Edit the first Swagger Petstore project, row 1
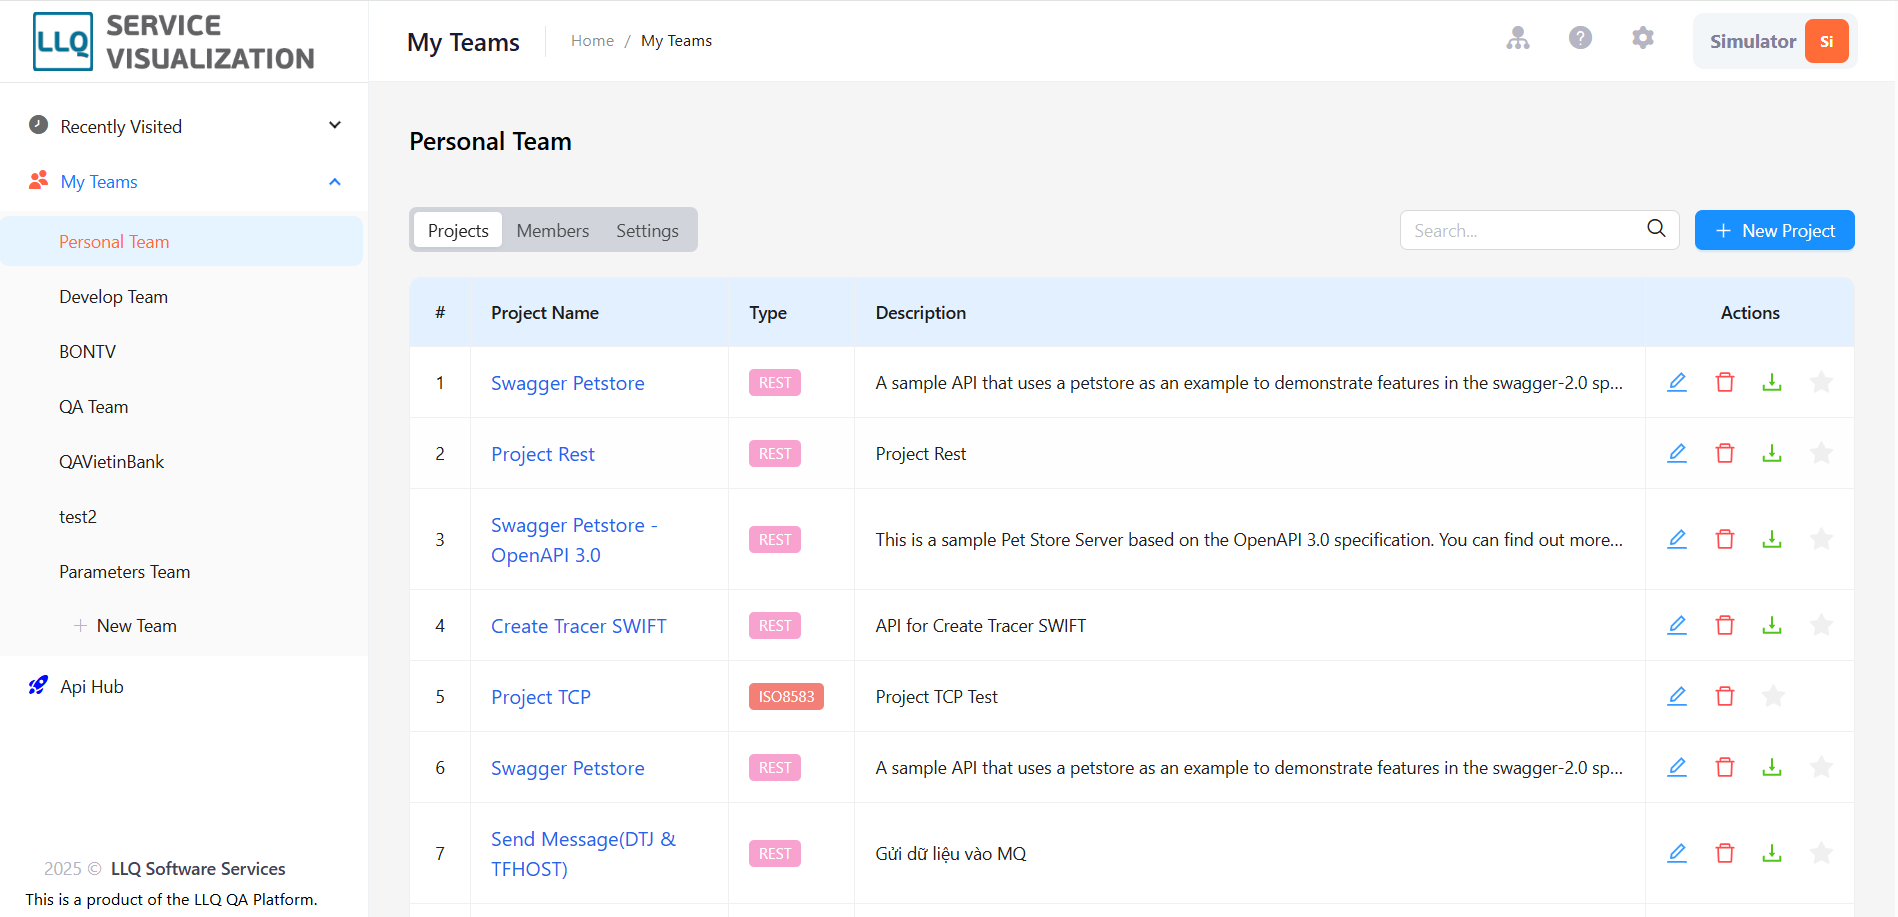The height and width of the screenshot is (917, 1898). (x=1677, y=382)
